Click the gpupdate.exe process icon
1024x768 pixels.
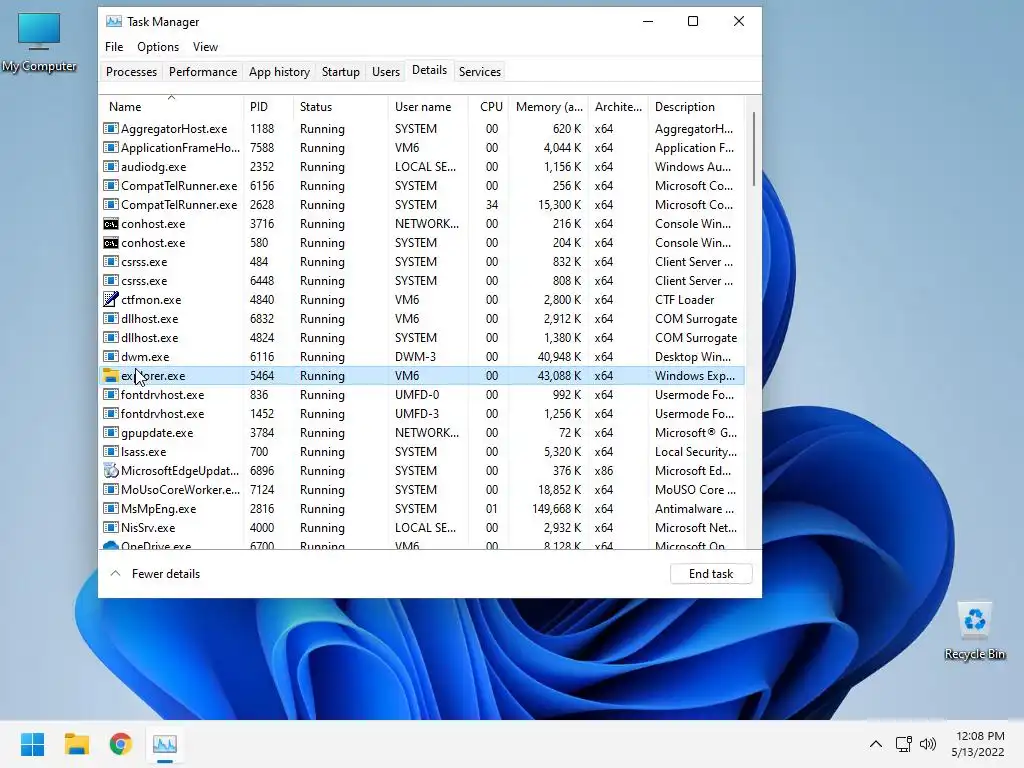click(111, 432)
